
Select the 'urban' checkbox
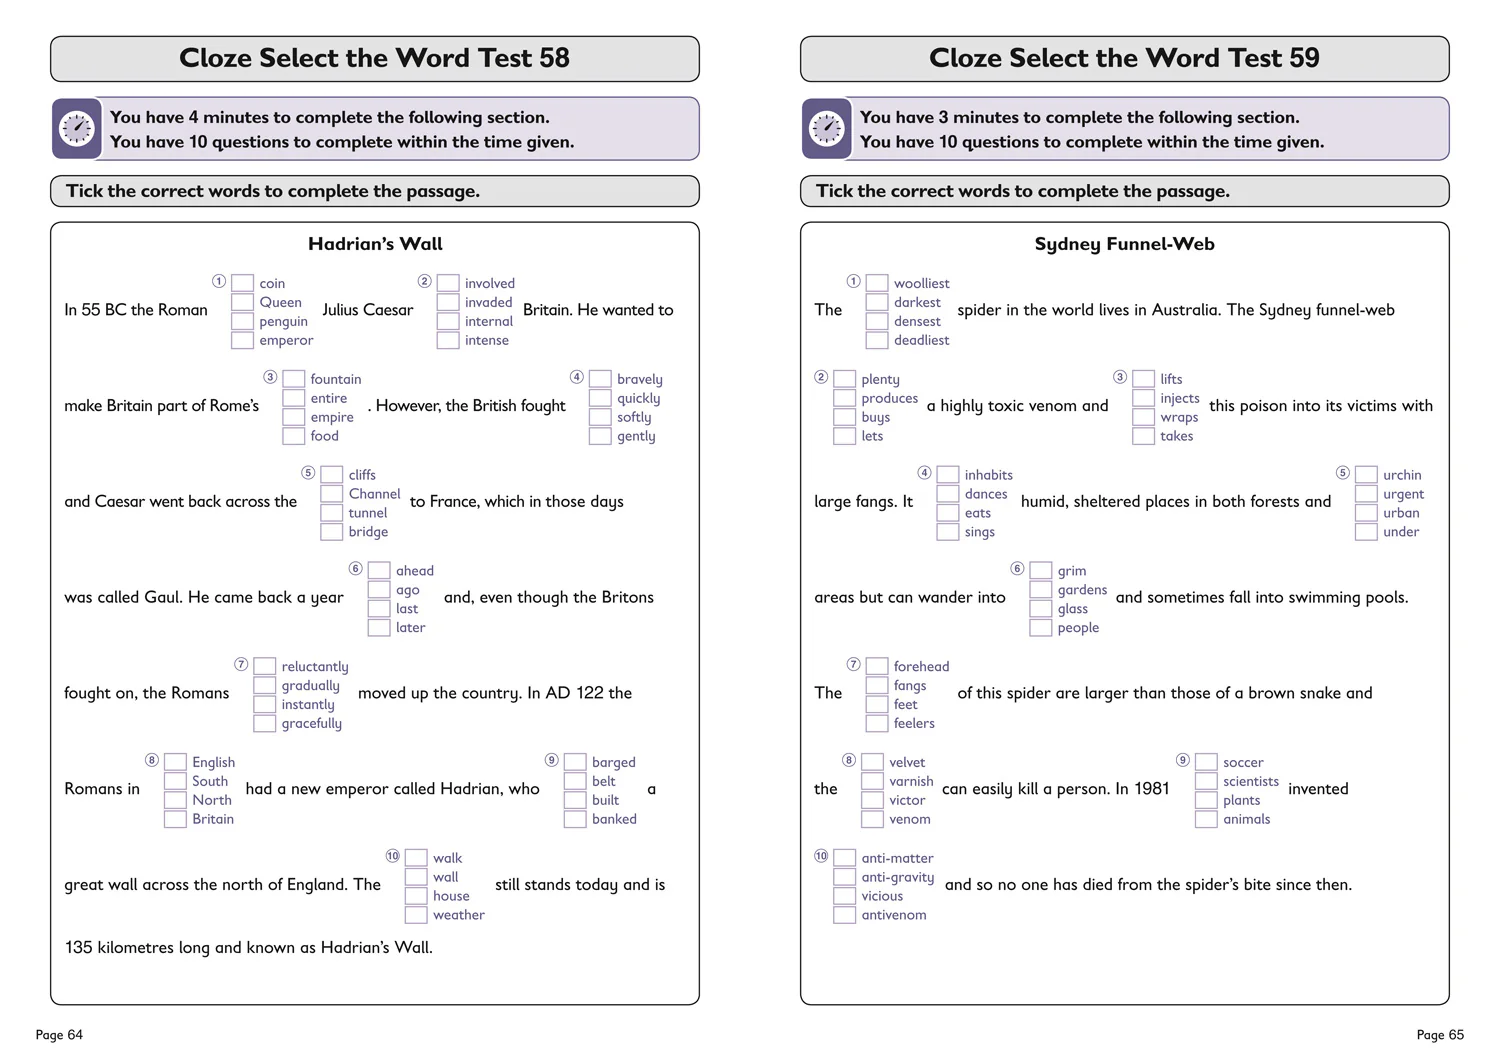(x=1366, y=513)
